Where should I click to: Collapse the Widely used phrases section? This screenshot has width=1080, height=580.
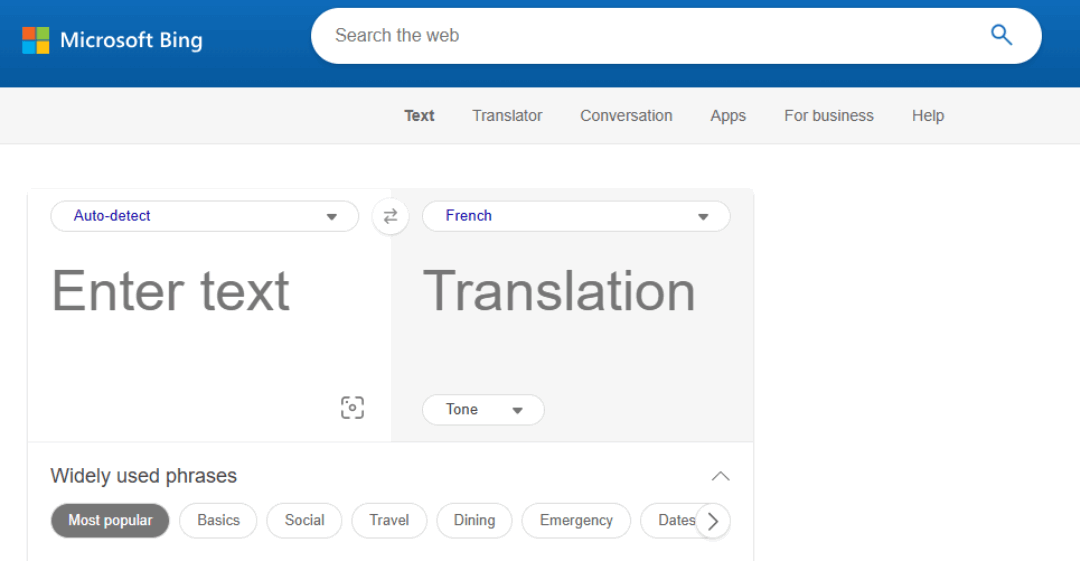[720, 476]
